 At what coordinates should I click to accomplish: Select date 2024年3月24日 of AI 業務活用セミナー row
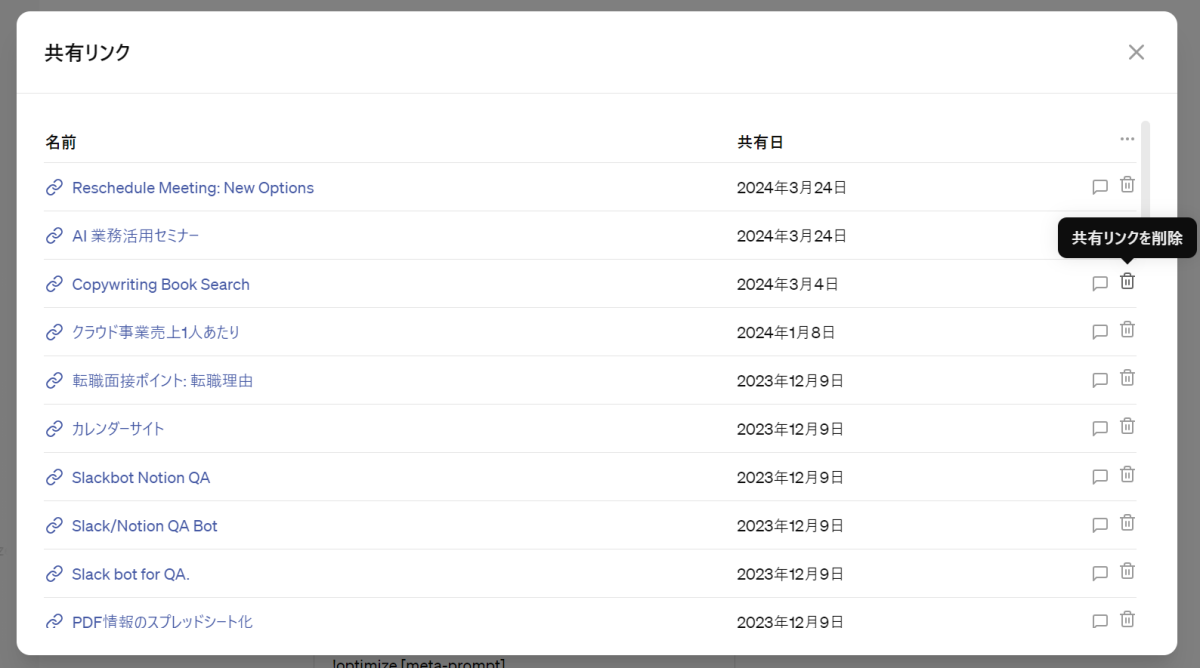click(792, 236)
